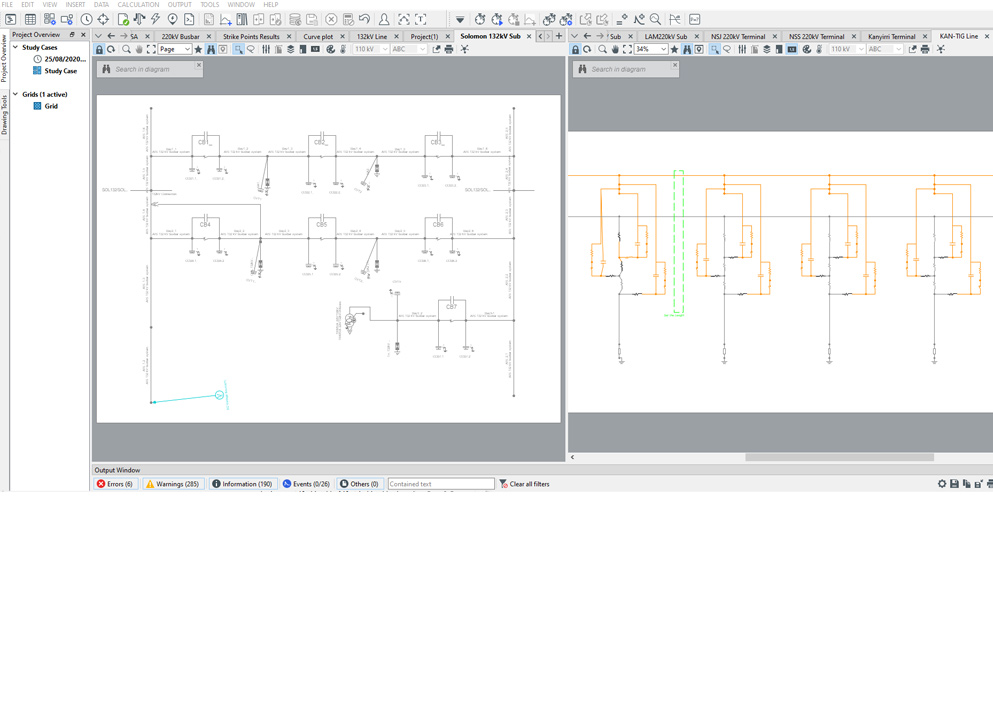Image resolution: width=993 pixels, height=712 pixels.
Task: Collapse the Study Cases tree node
Action: pos(15,47)
